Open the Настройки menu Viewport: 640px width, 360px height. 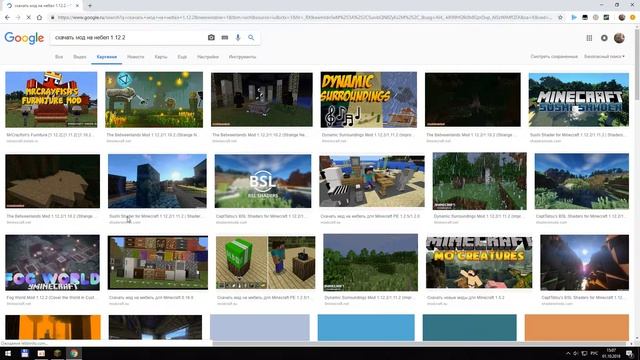pyautogui.click(x=208, y=57)
